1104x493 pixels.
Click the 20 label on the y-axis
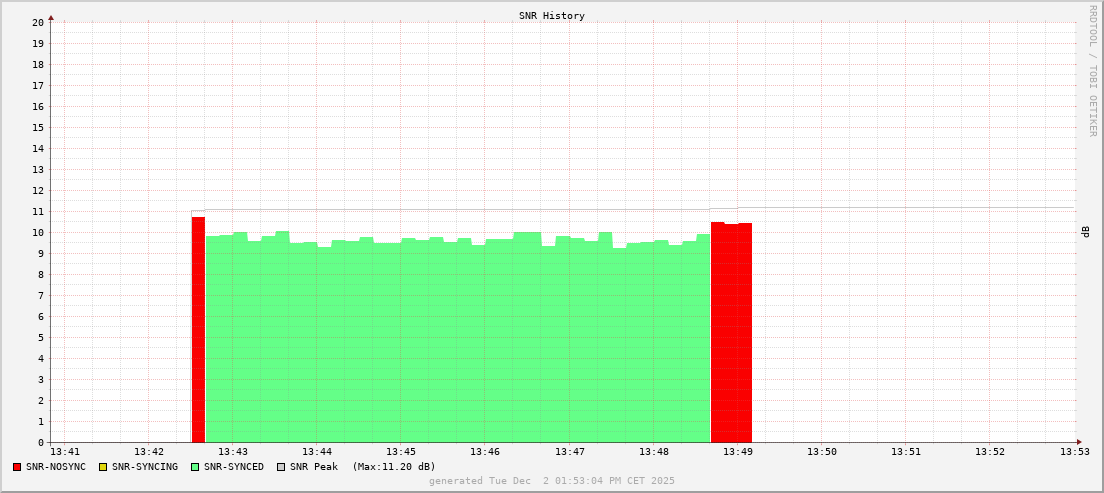coord(38,22)
